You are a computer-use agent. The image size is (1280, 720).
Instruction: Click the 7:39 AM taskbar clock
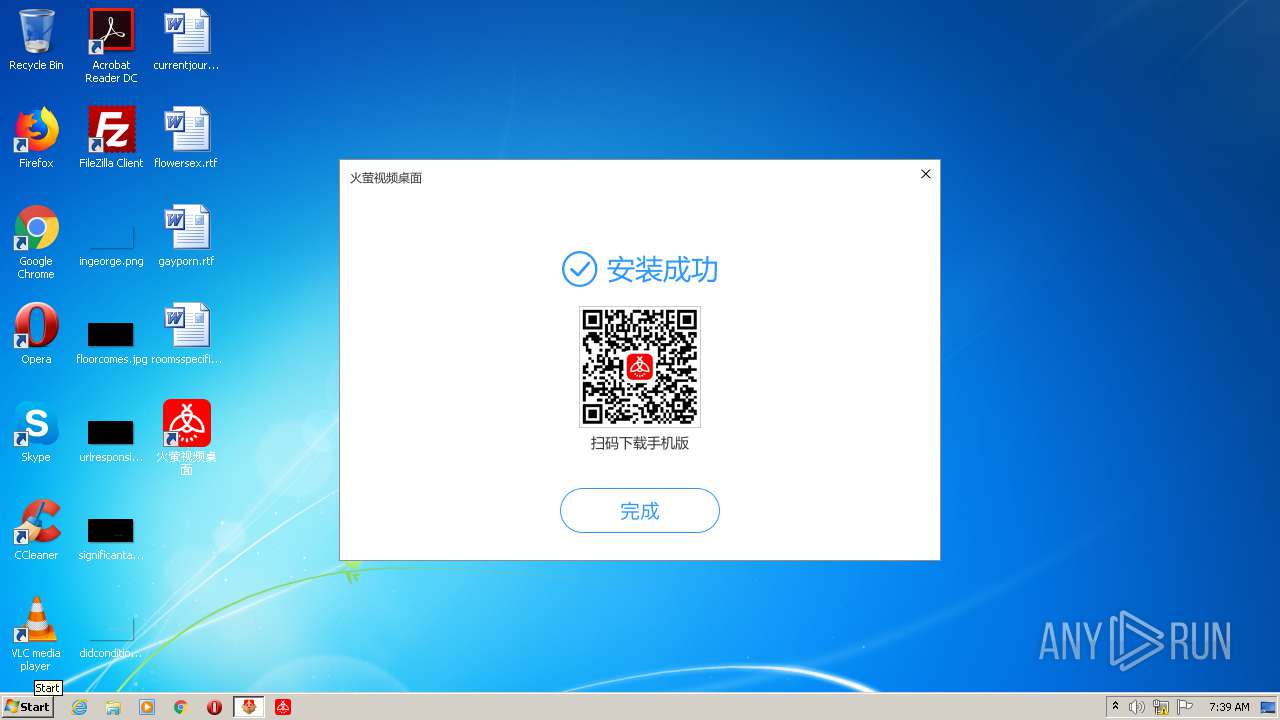pyautogui.click(x=1229, y=707)
